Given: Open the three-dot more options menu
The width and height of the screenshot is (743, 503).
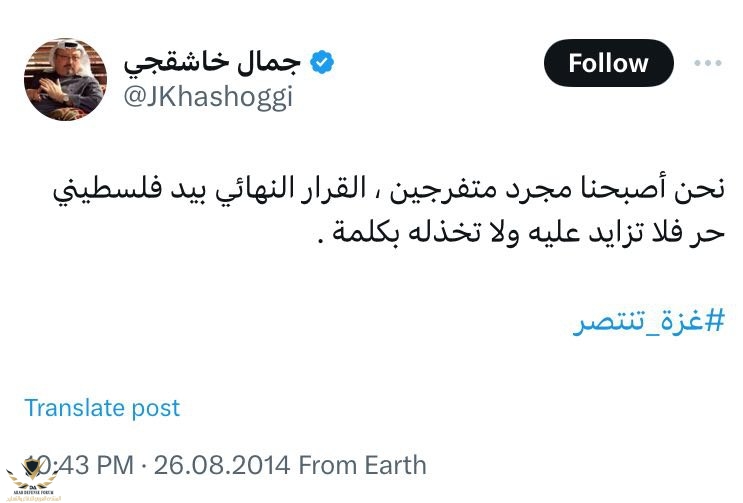Looking at the screenshot, I should [x=708, y=63].
